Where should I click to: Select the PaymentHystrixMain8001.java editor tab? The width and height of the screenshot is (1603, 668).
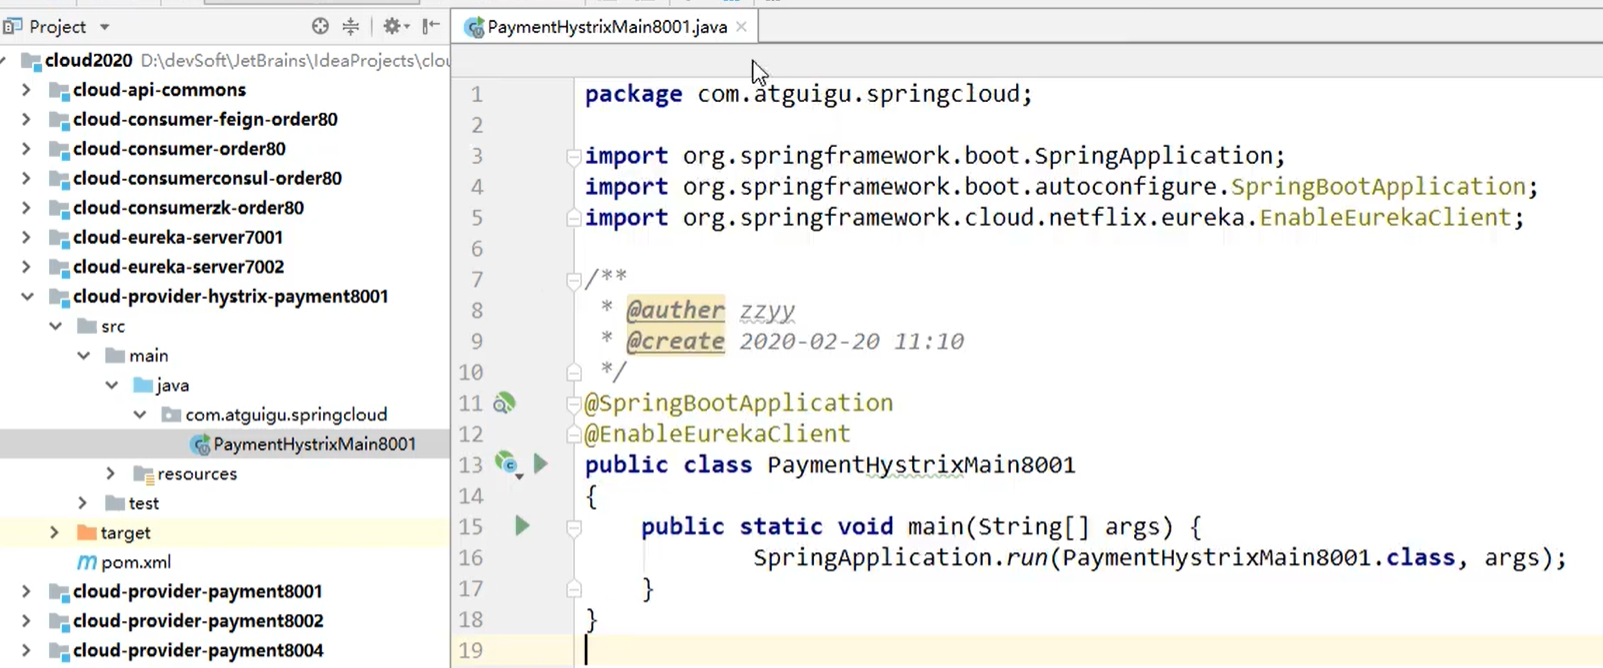(606, 27)
